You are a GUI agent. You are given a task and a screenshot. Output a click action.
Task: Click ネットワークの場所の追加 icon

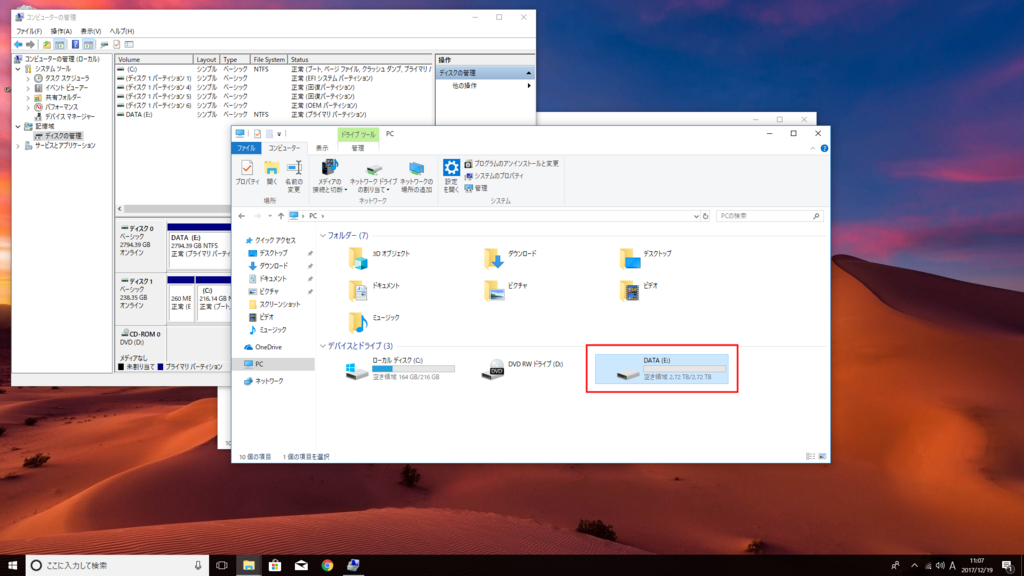tap(416, 176)
